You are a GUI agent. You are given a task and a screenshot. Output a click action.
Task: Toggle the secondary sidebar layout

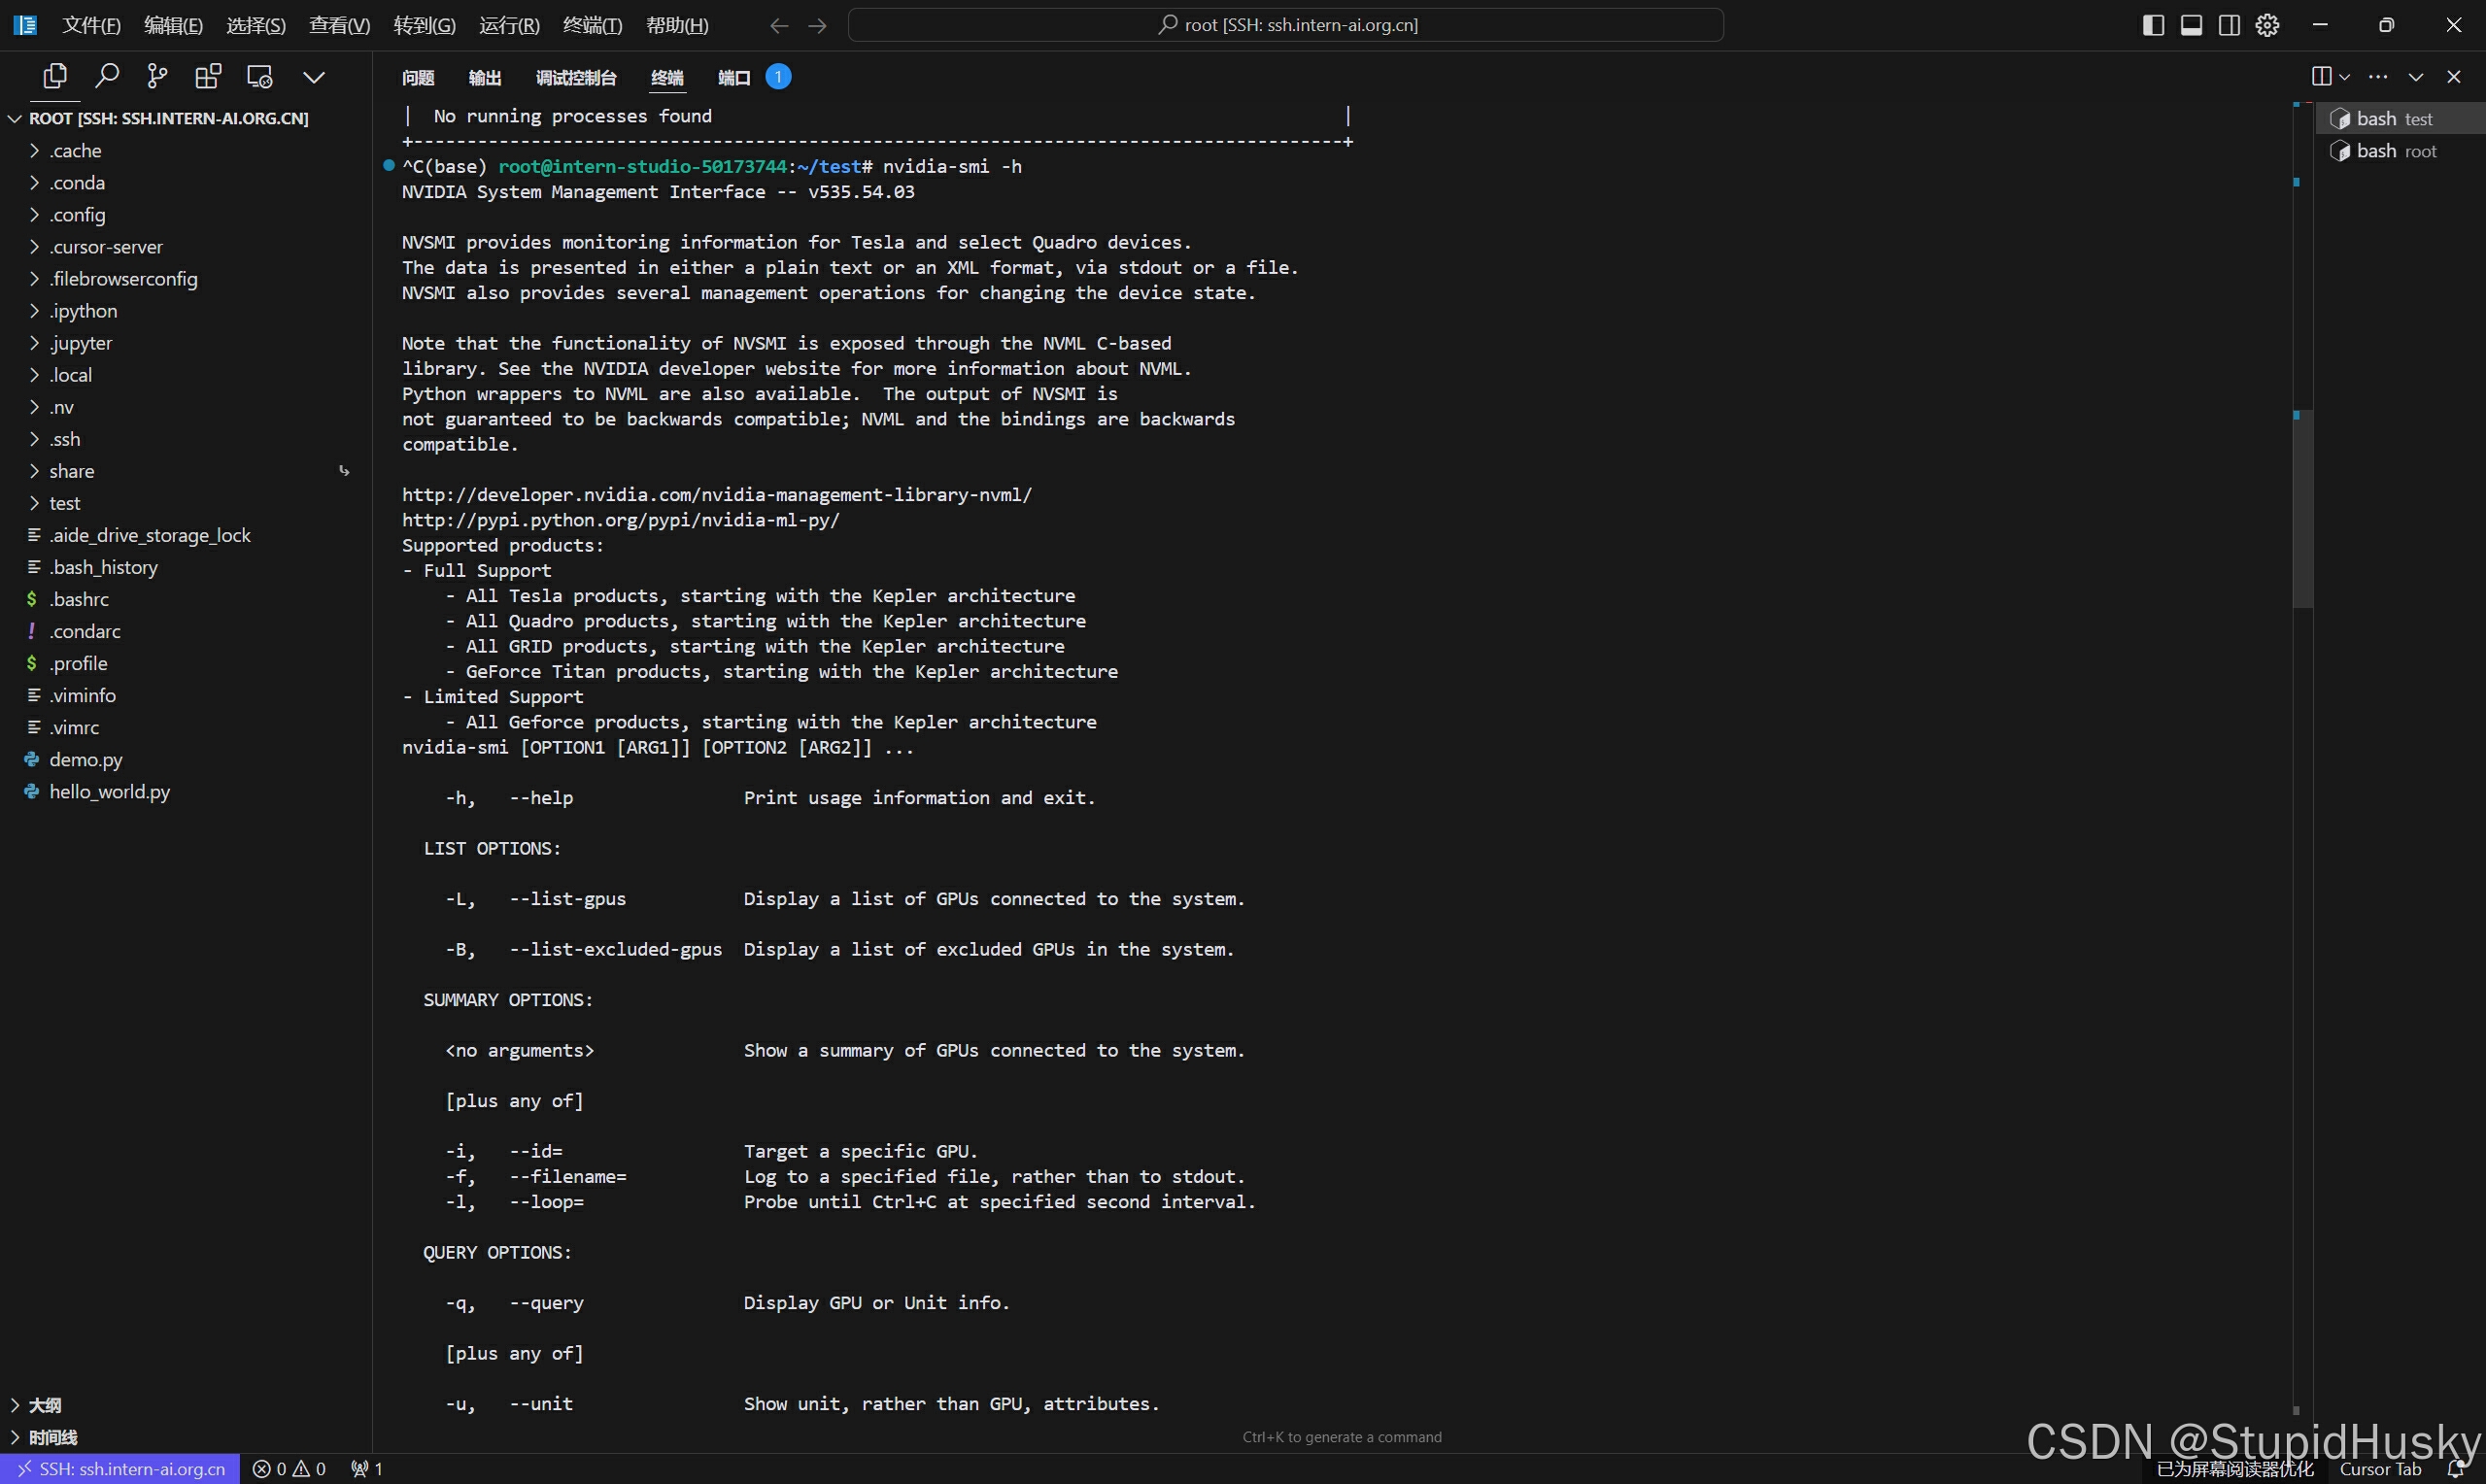pyautogui.click(x=2229, y=25)
